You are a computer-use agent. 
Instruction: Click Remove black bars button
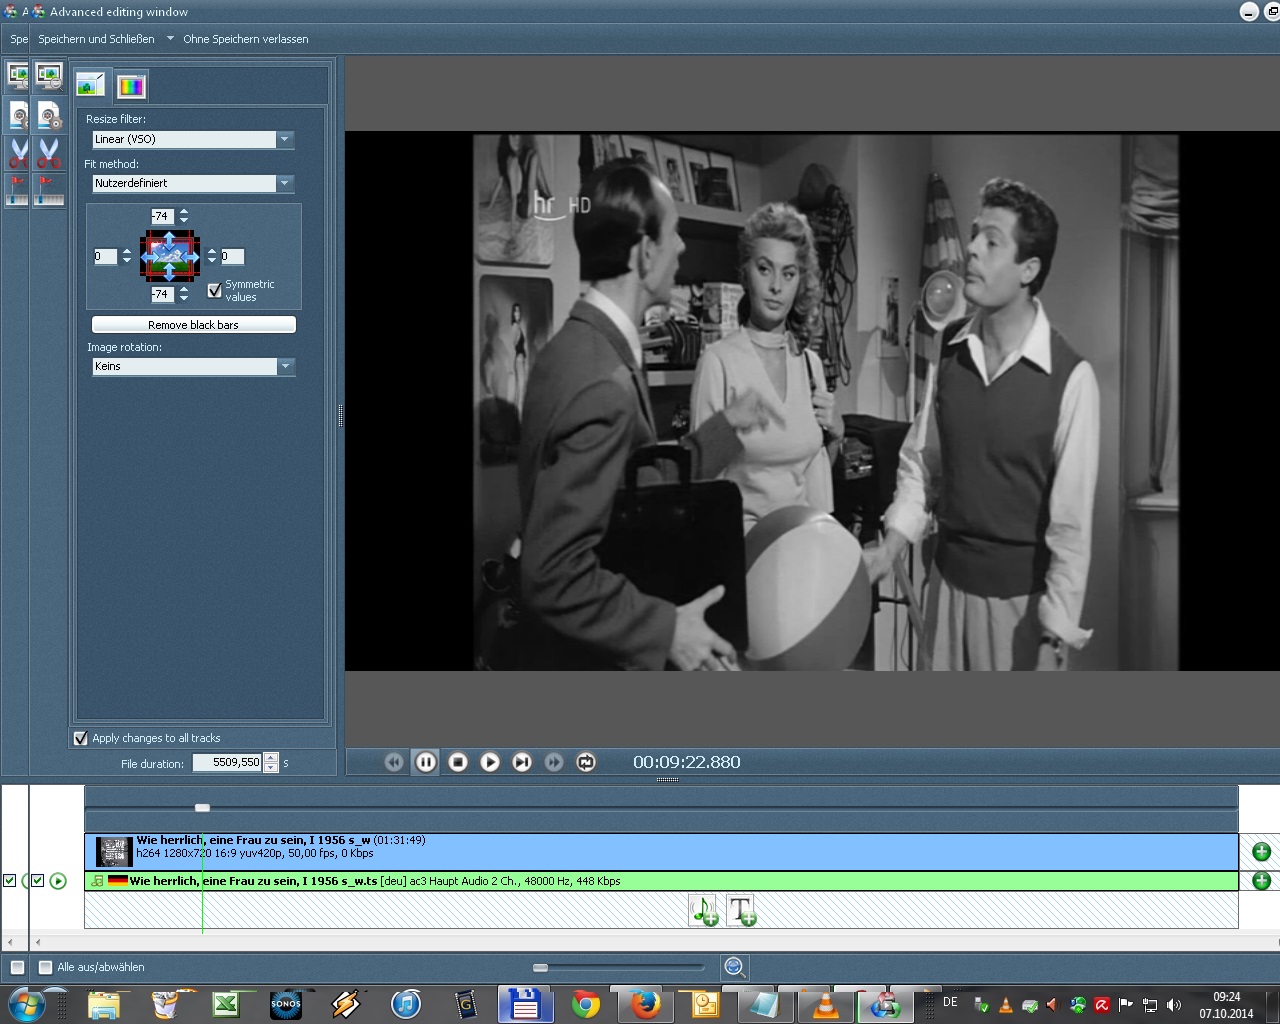point(194,325)
